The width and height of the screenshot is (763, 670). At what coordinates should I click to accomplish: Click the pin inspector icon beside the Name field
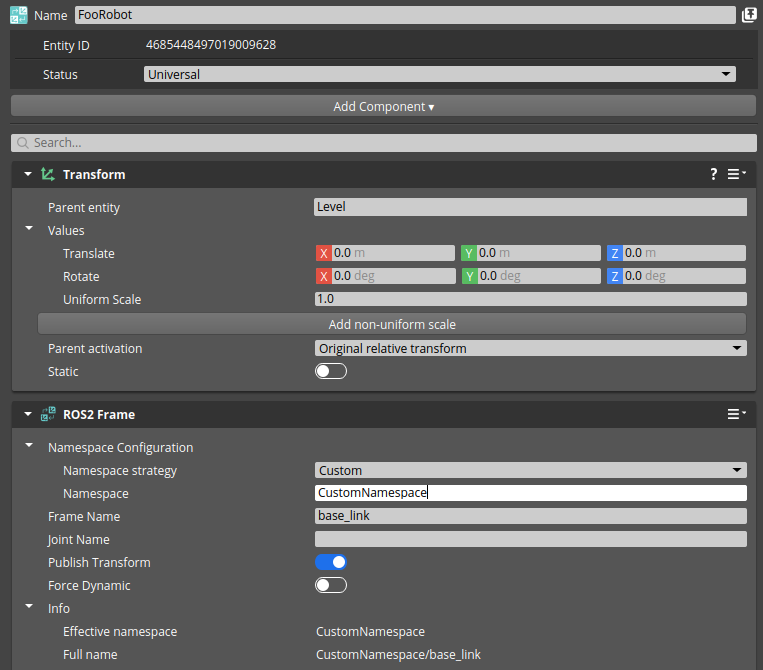749,15
